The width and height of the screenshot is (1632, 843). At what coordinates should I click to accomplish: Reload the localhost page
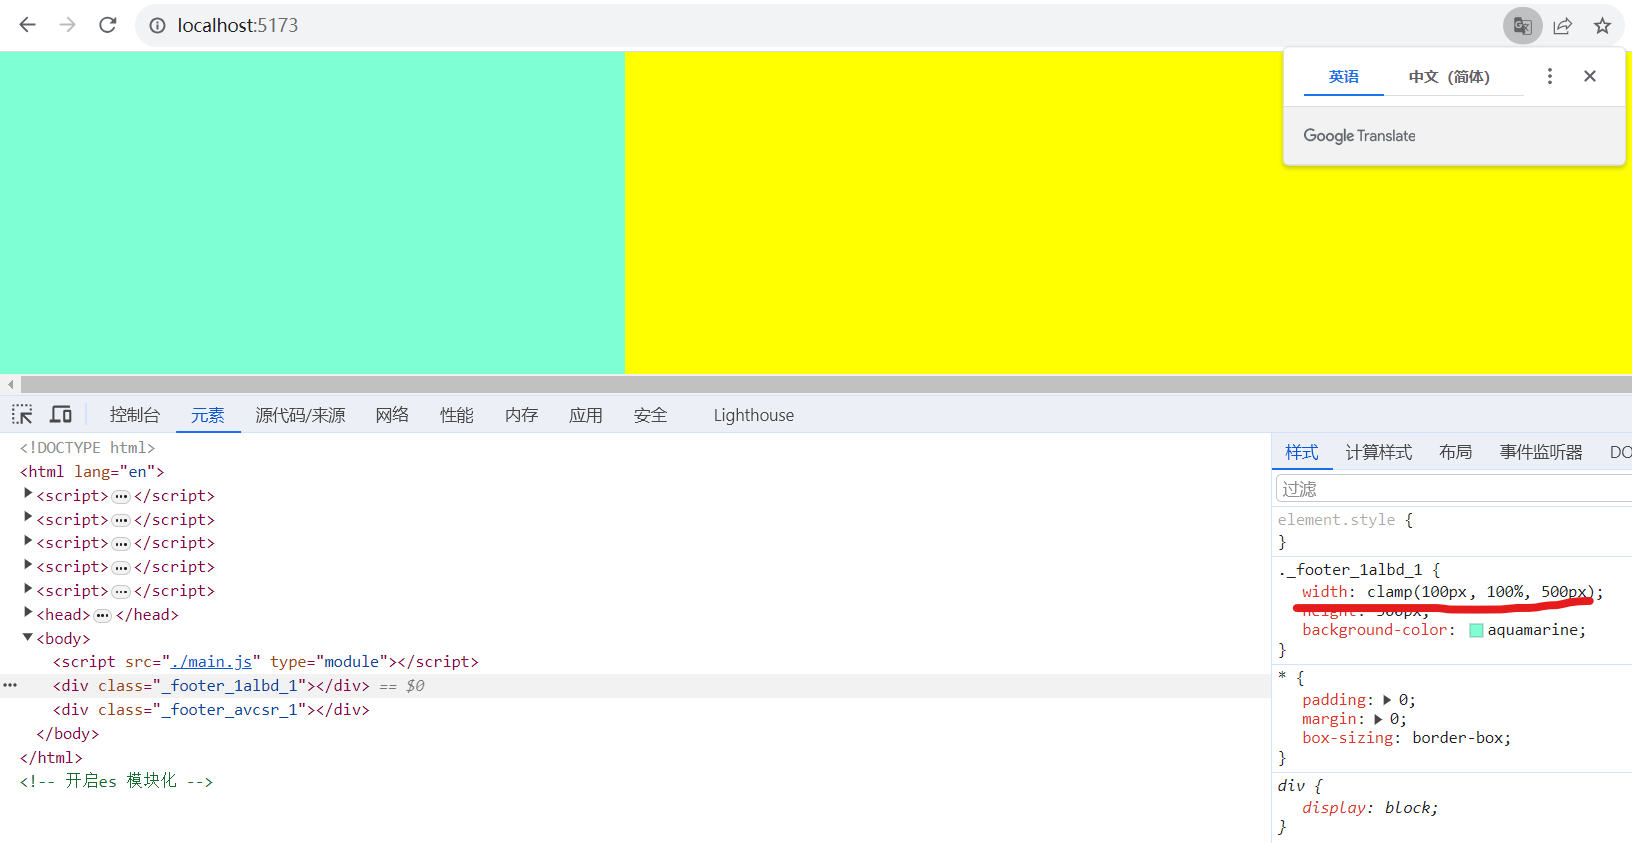pyautogui.click(x=108, y=25)
